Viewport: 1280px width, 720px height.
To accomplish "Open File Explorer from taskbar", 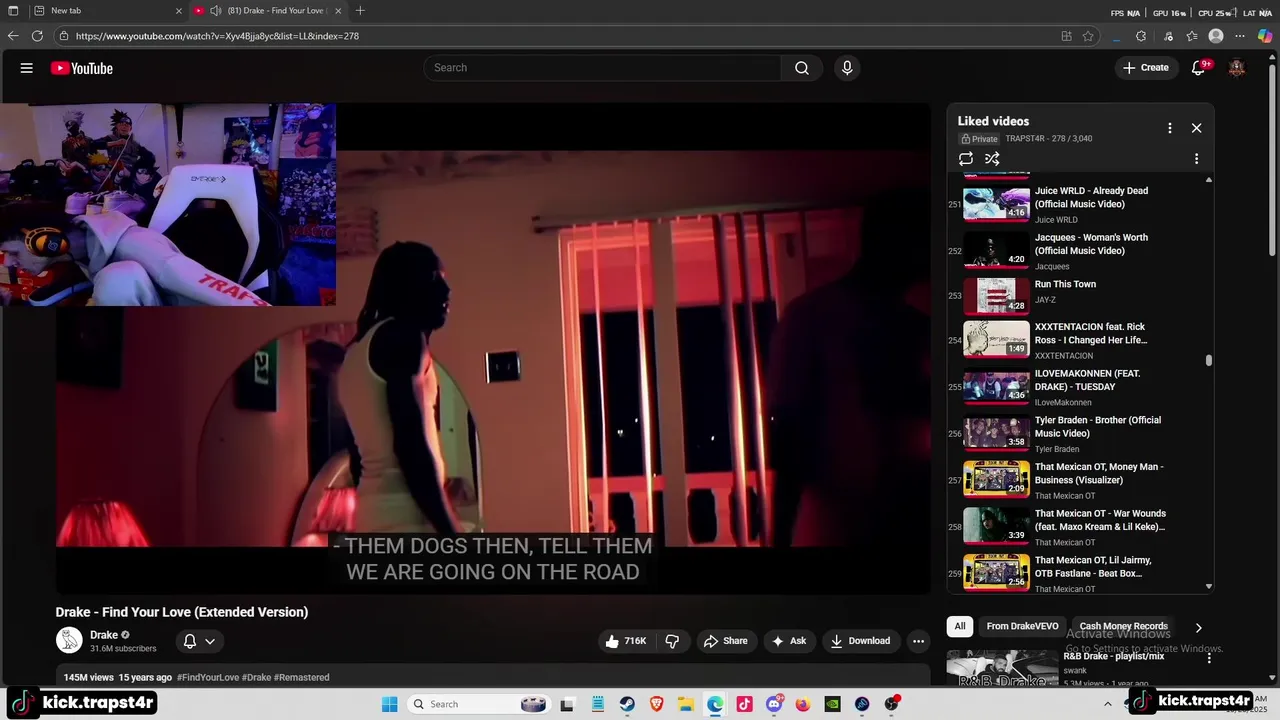I will pyautogui.click(x=685, y=704).
